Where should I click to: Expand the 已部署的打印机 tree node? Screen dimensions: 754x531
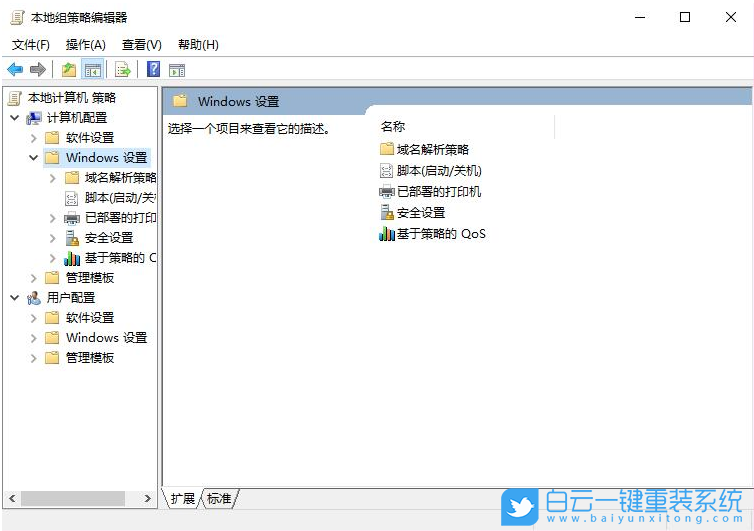(x=52, y=218)
